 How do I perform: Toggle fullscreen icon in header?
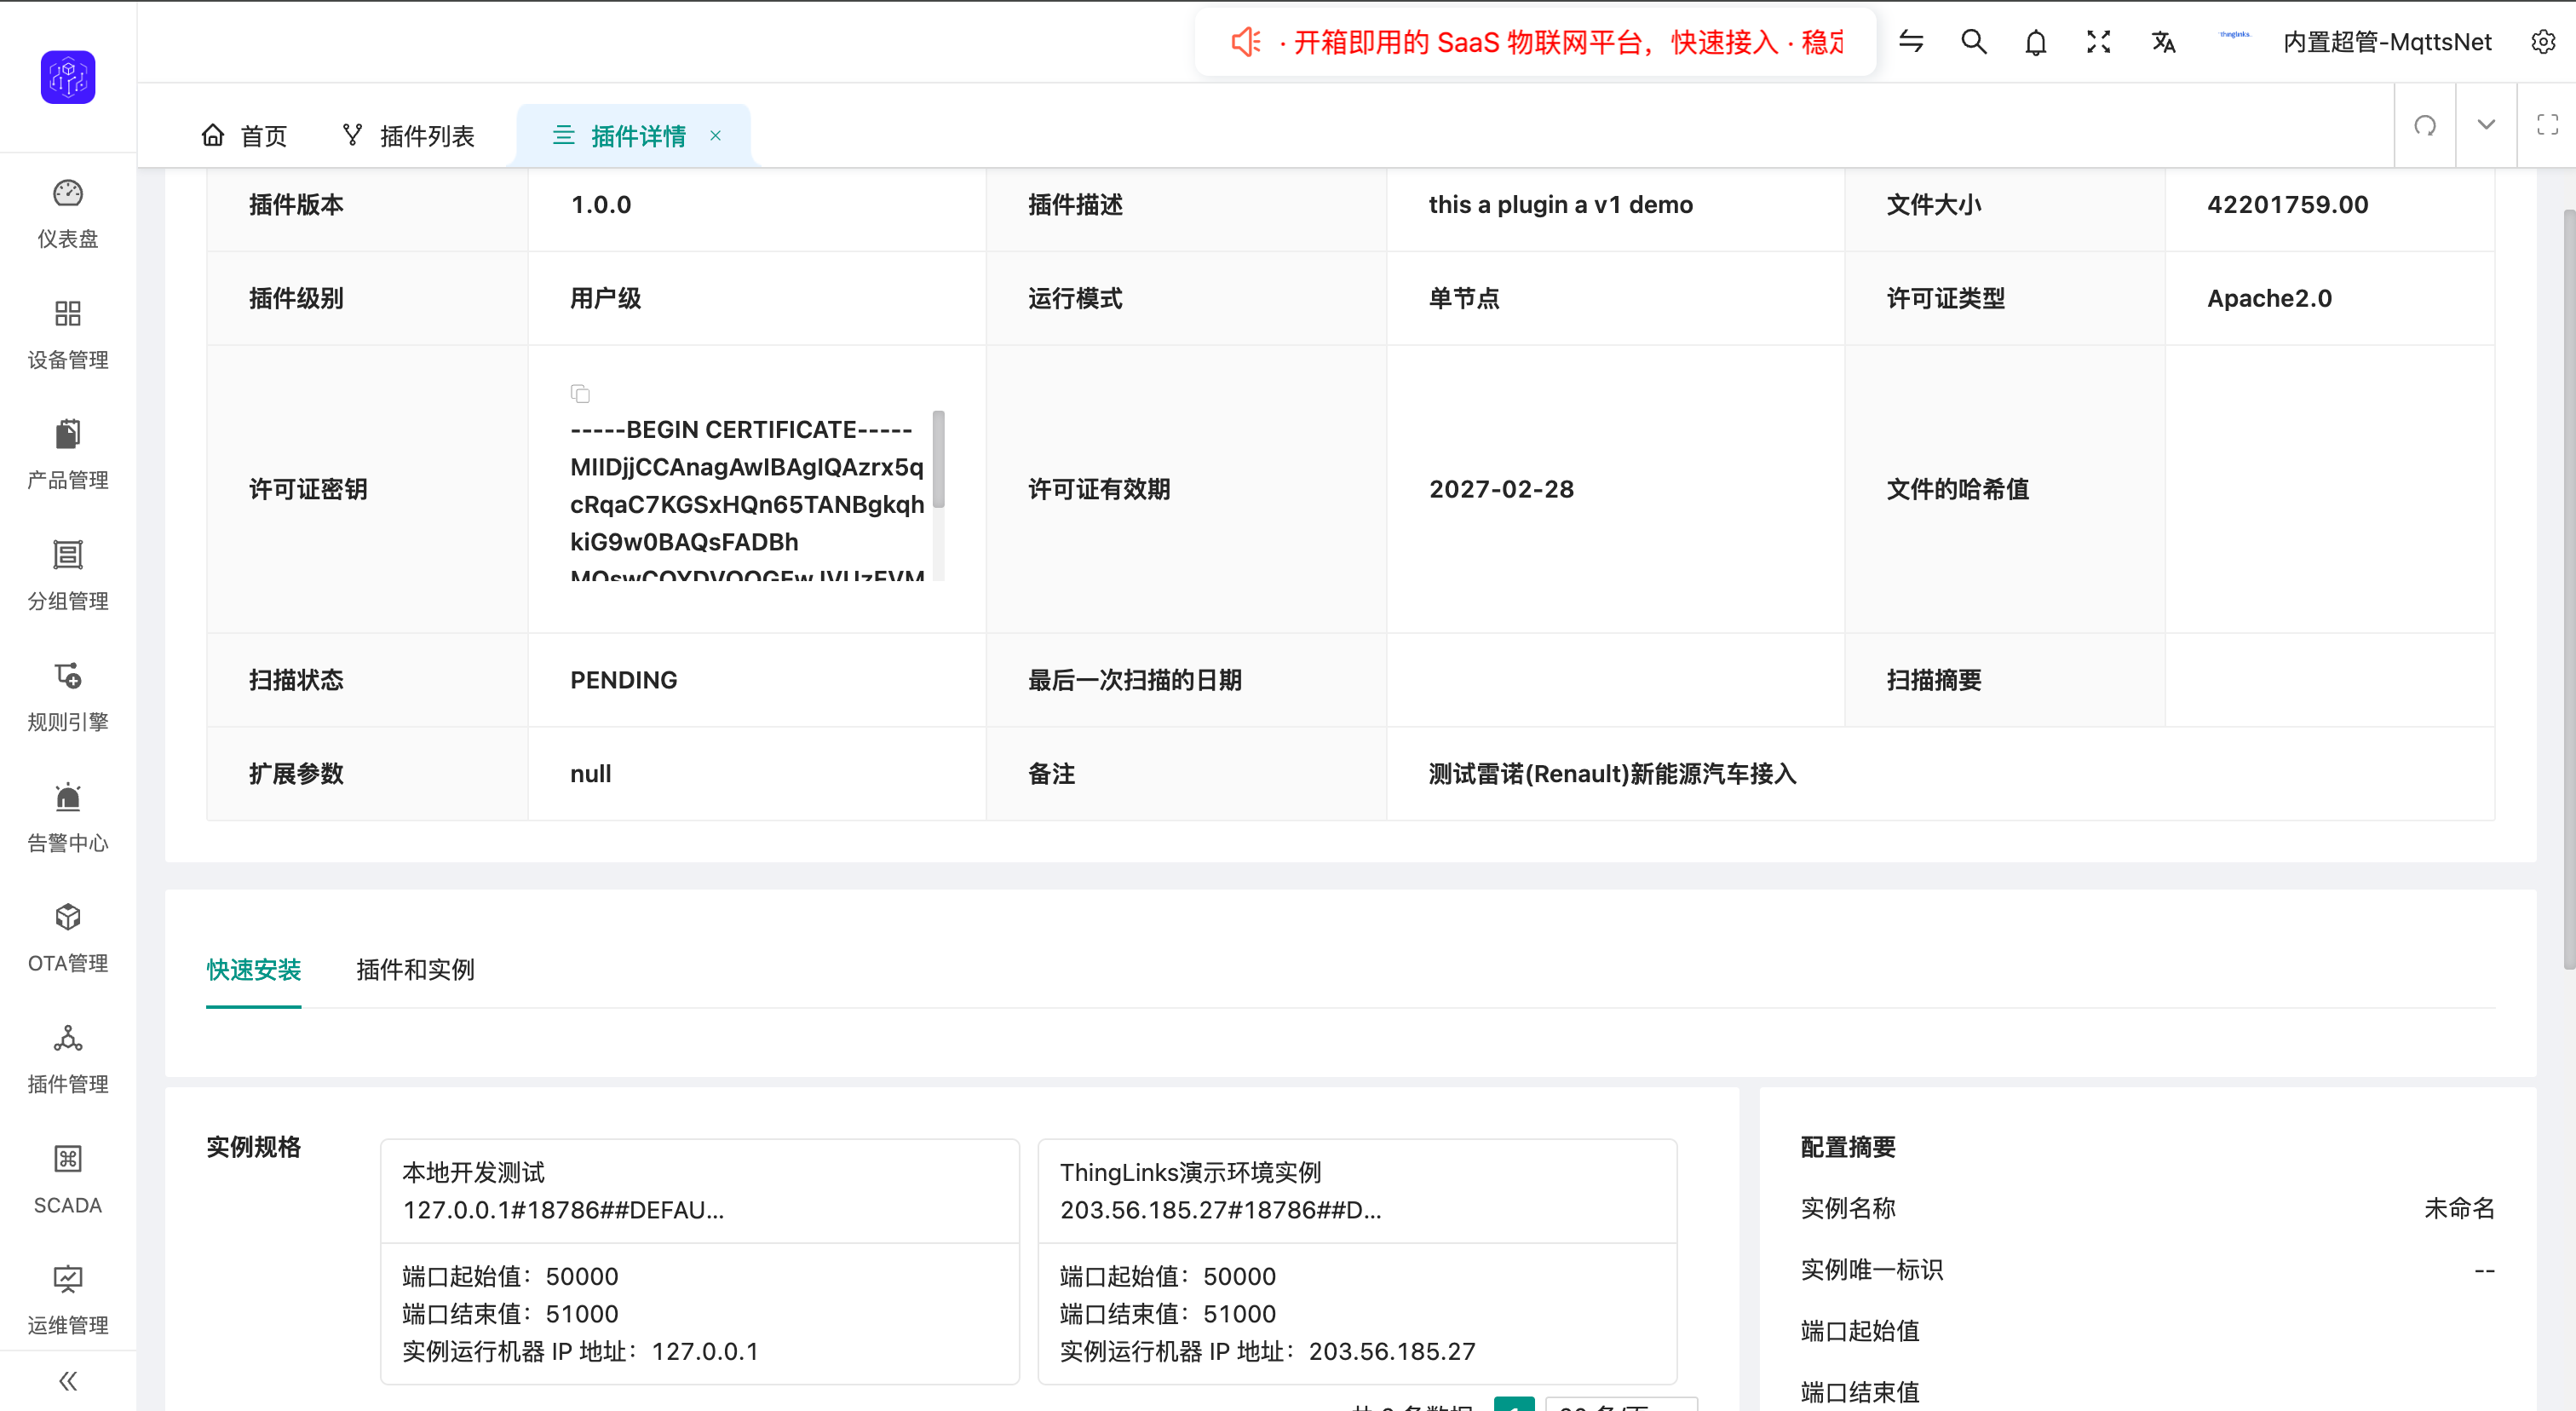(2099, 42)
